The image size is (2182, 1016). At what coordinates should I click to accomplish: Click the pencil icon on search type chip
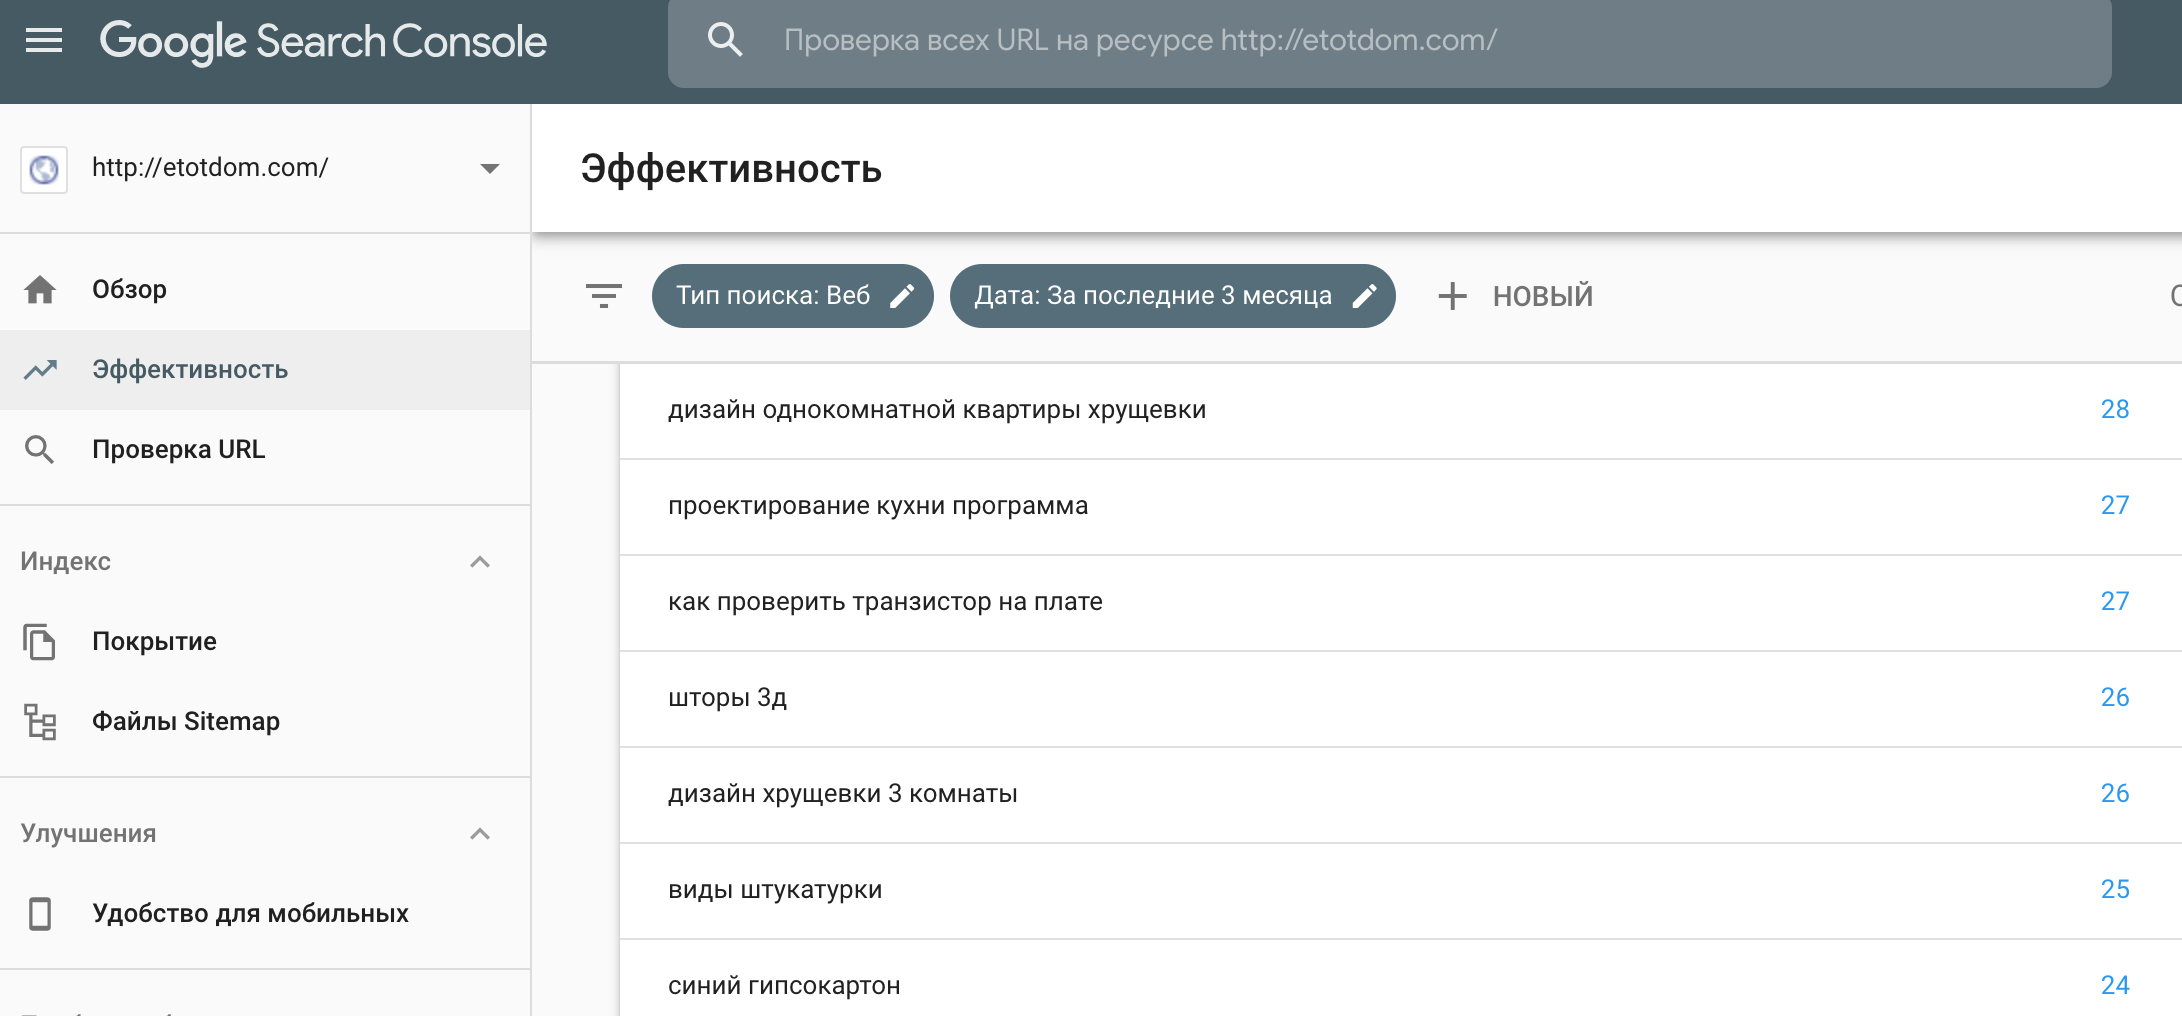902,296
